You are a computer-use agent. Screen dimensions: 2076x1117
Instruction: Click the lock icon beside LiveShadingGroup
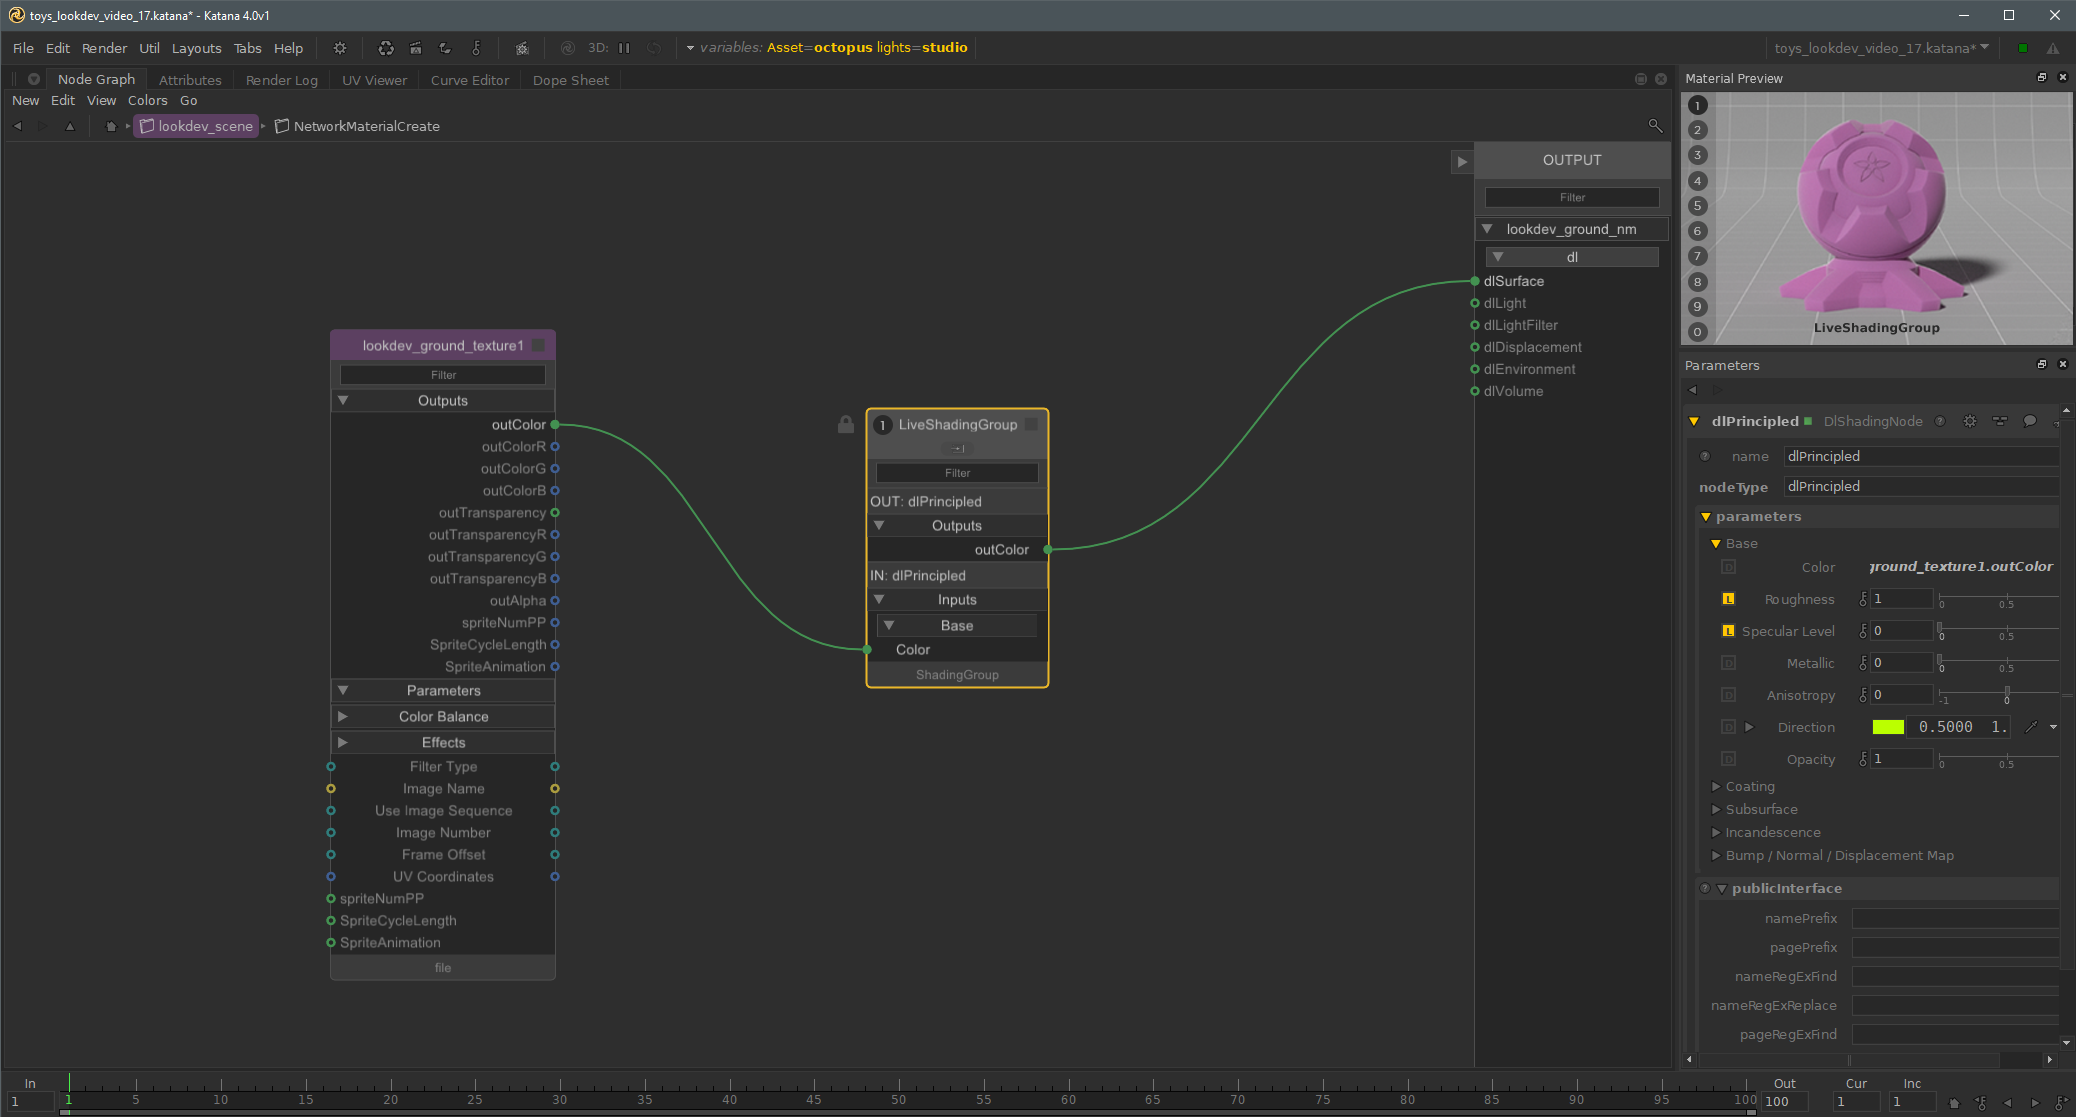[845, 424]
